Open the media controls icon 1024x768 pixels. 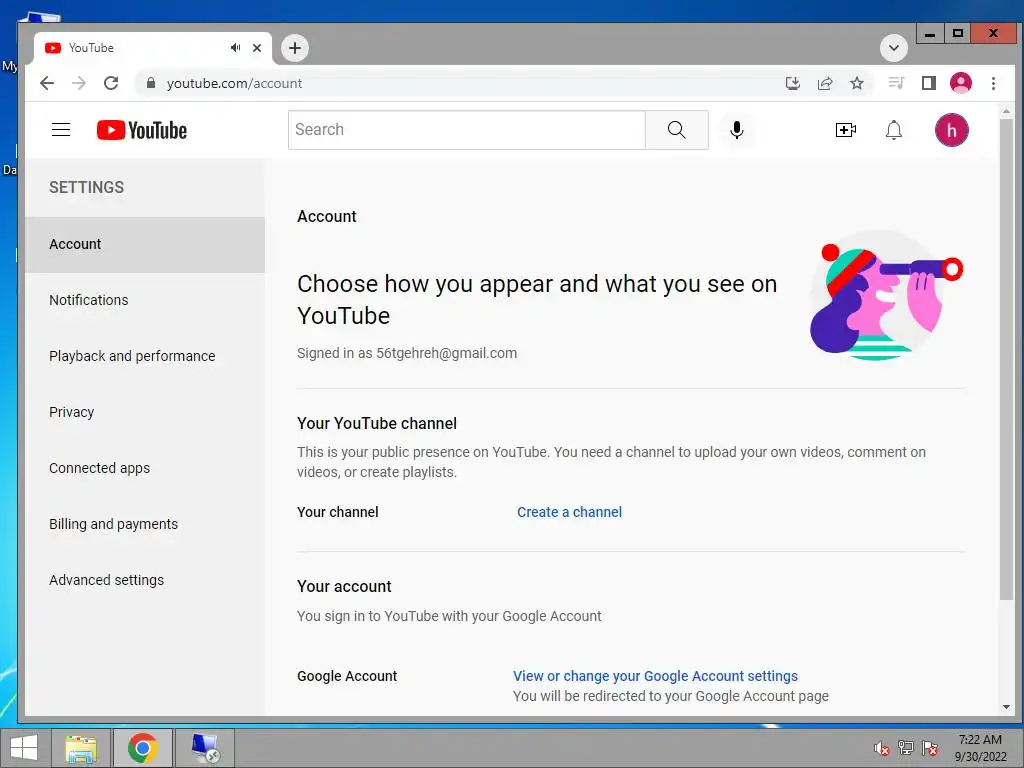(x=896, y=83)
